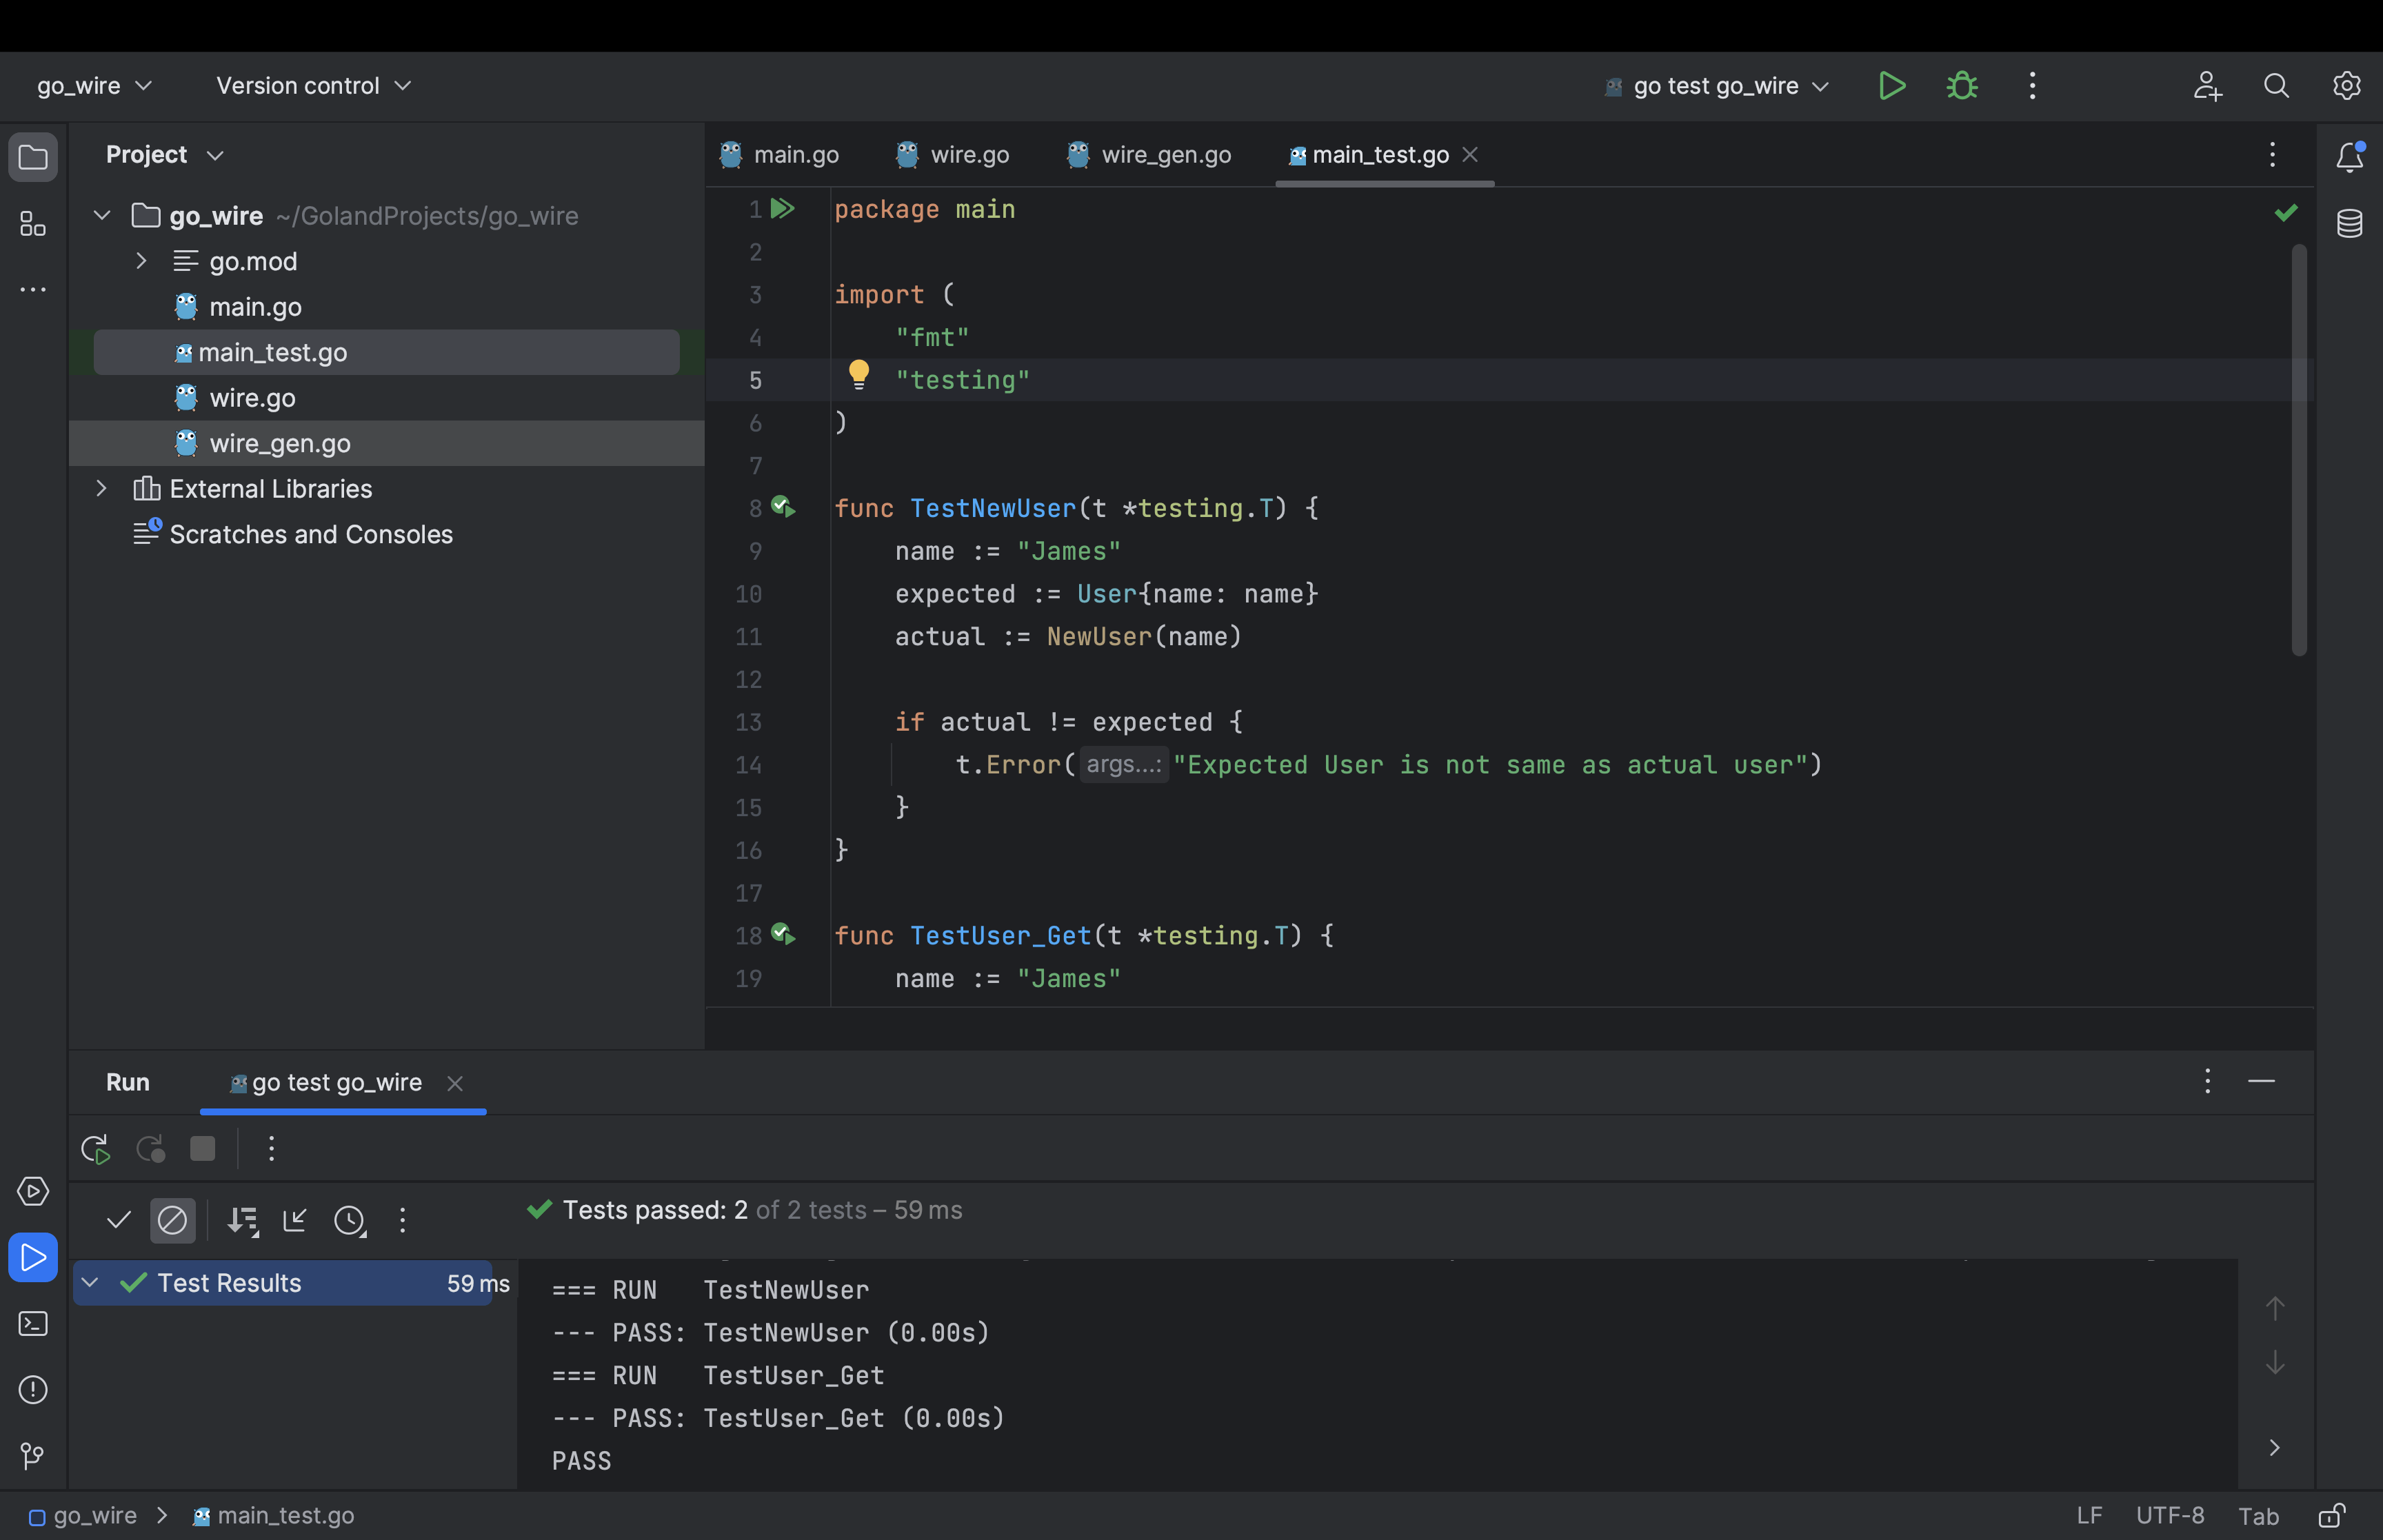Expand the External Libraries node
This screenshot has width=2383, height=1540.
pyautogui.click(x=101, y=488)
